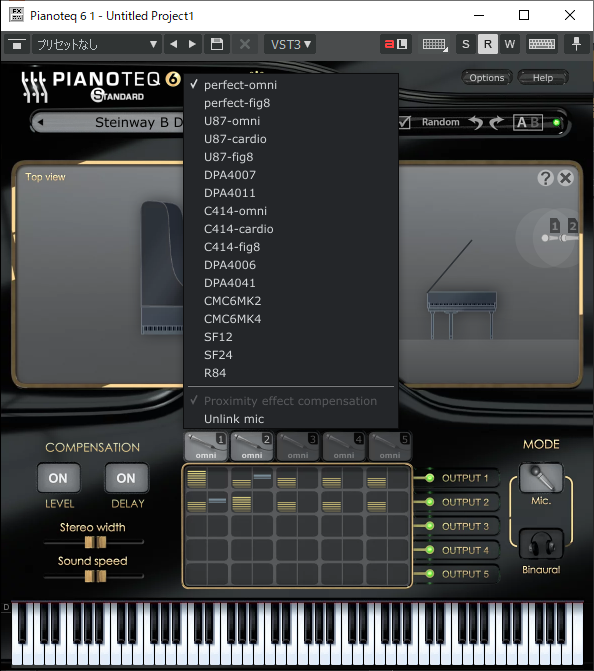Close the microphone view panel
The width and height of the screenshot is (594, 671).
click(x=565, y=178)
